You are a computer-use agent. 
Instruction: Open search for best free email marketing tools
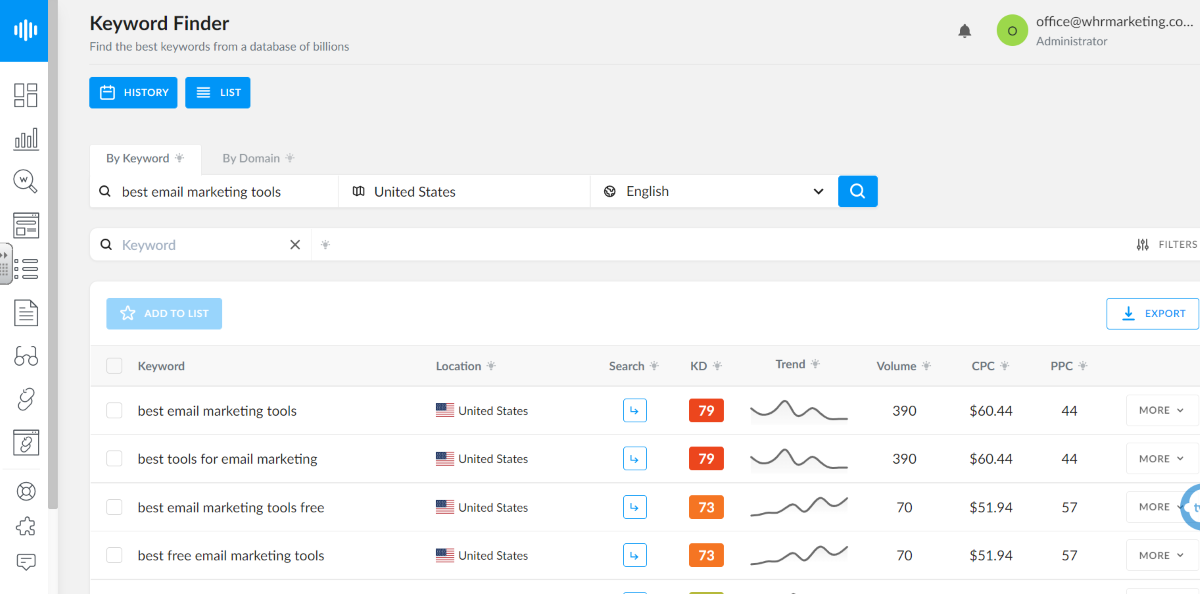click(635, 555)
